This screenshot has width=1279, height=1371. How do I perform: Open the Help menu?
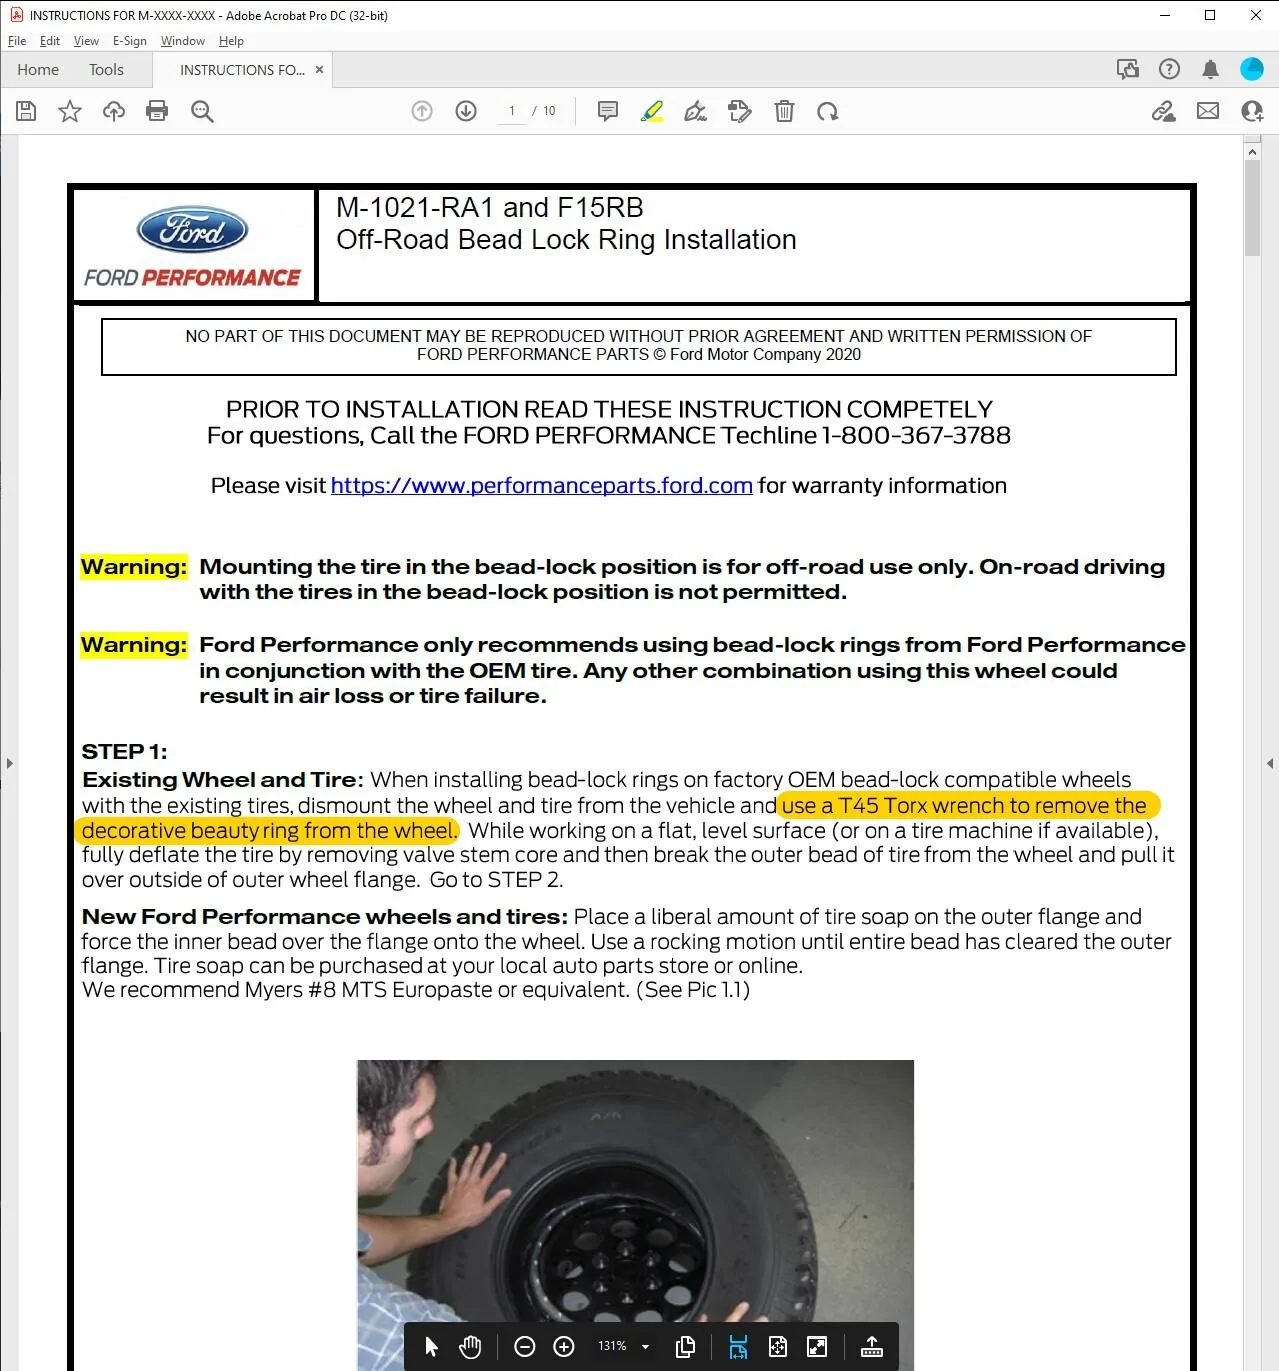[231, 41]
